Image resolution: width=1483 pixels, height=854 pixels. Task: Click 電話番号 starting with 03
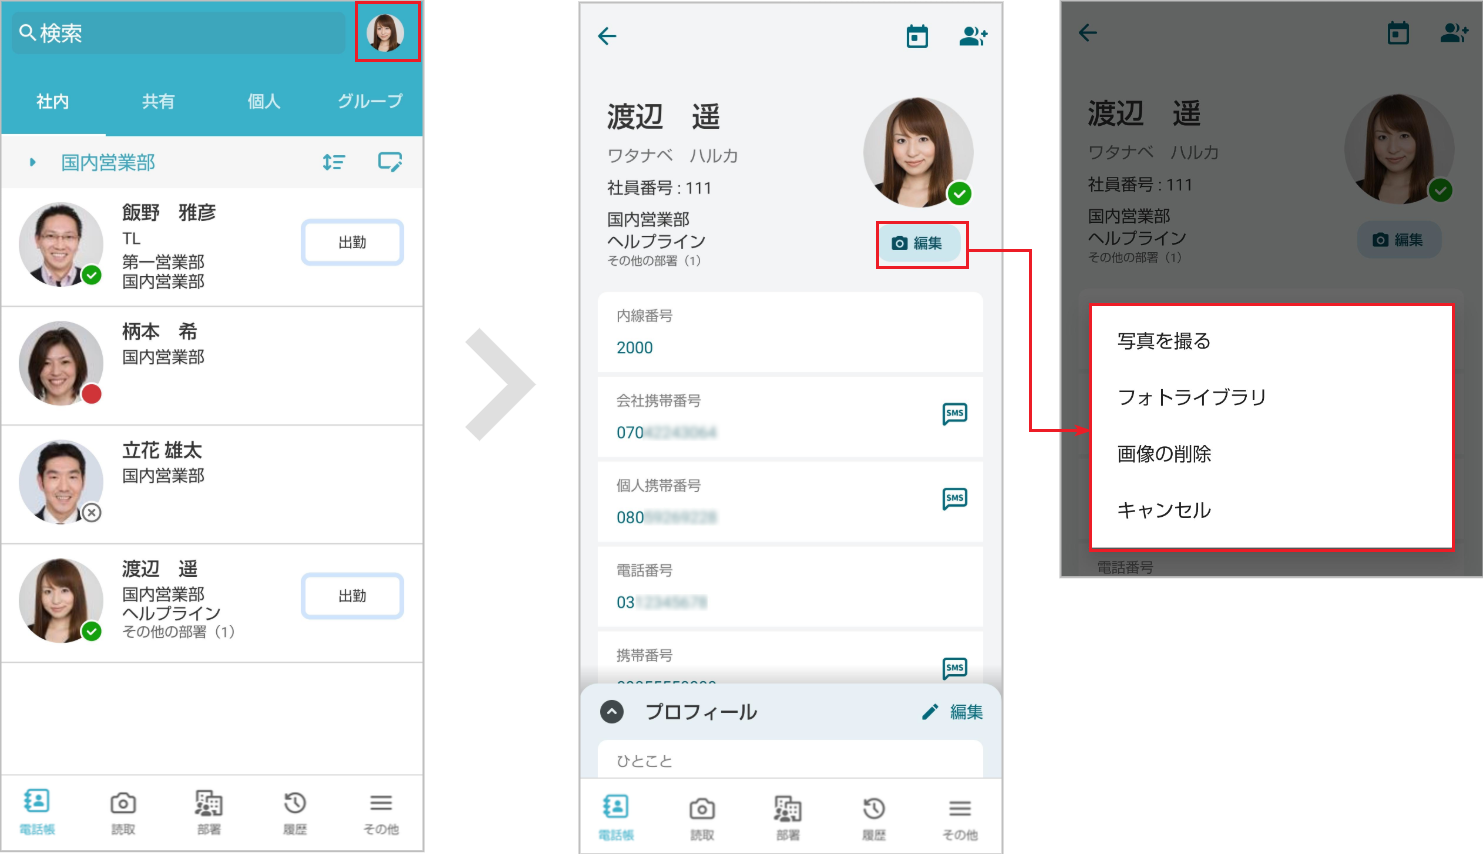(662, 602)
